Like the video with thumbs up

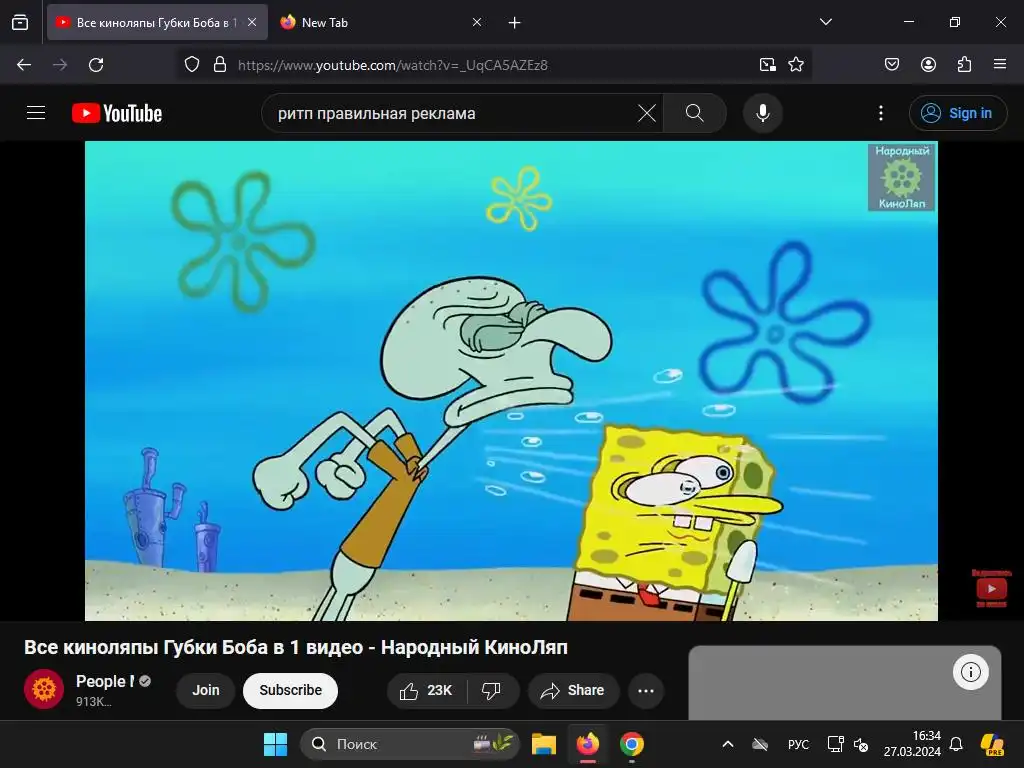[x=427, y=690]
